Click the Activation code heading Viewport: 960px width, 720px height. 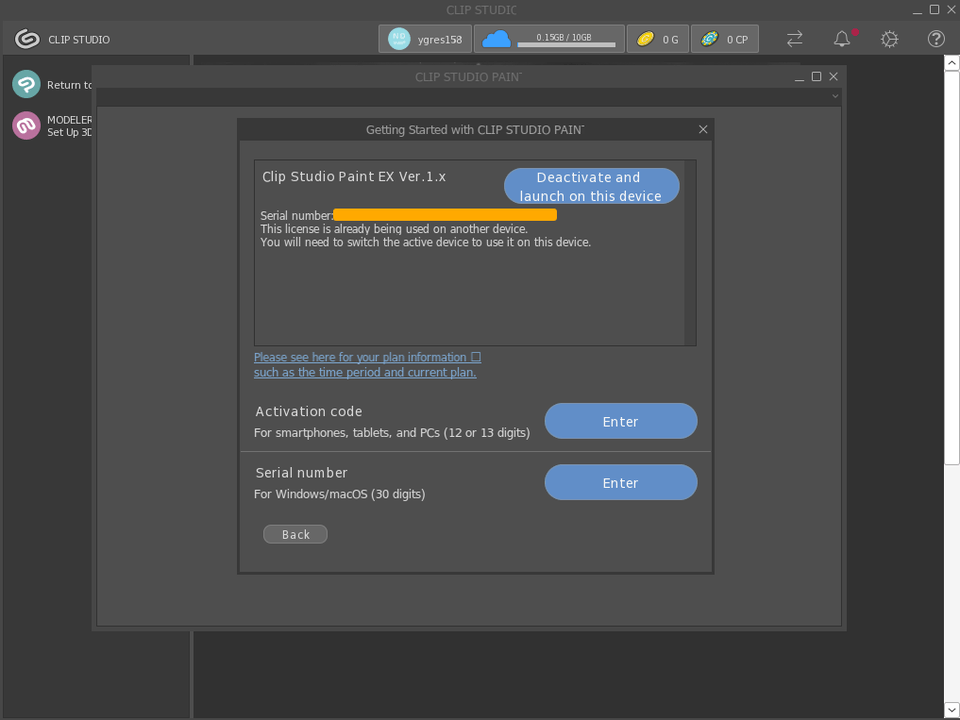pos(309,411)
